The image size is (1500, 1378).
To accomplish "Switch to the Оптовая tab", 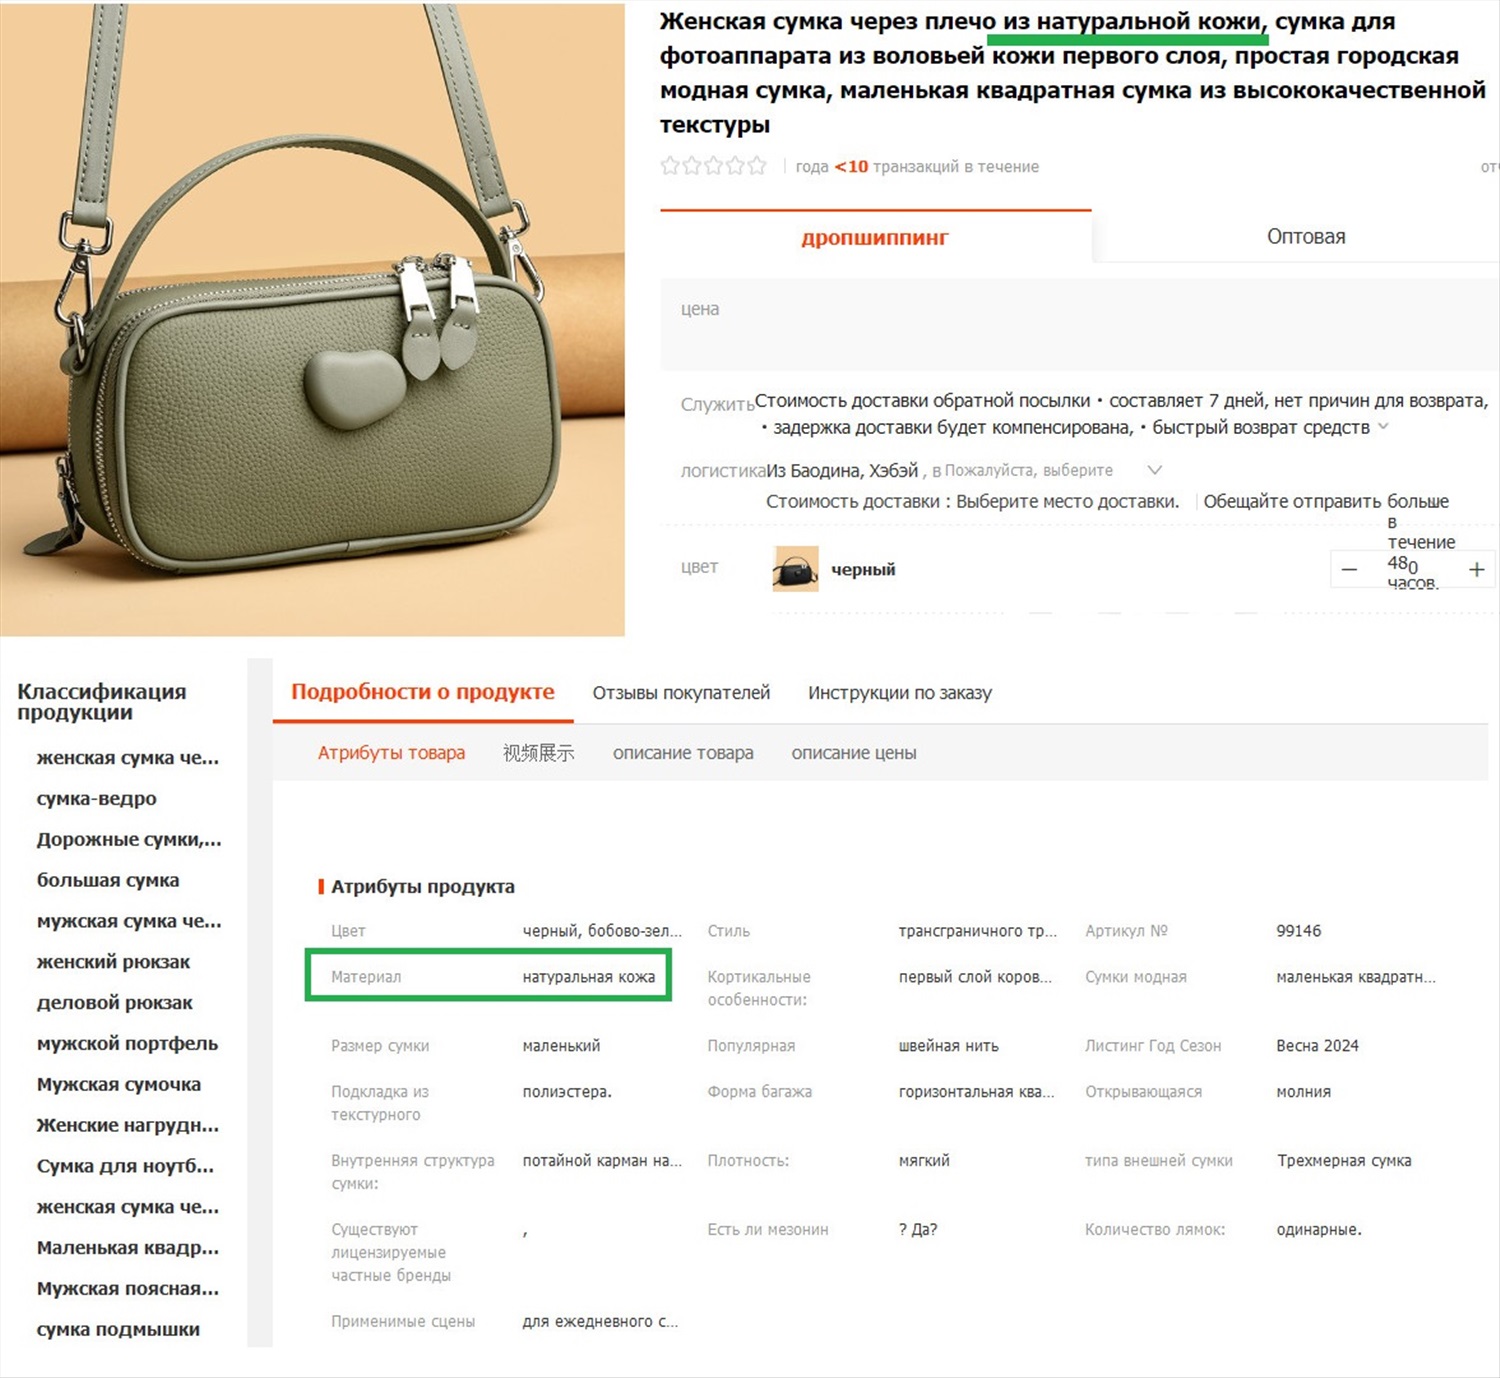I will 1305,237.
